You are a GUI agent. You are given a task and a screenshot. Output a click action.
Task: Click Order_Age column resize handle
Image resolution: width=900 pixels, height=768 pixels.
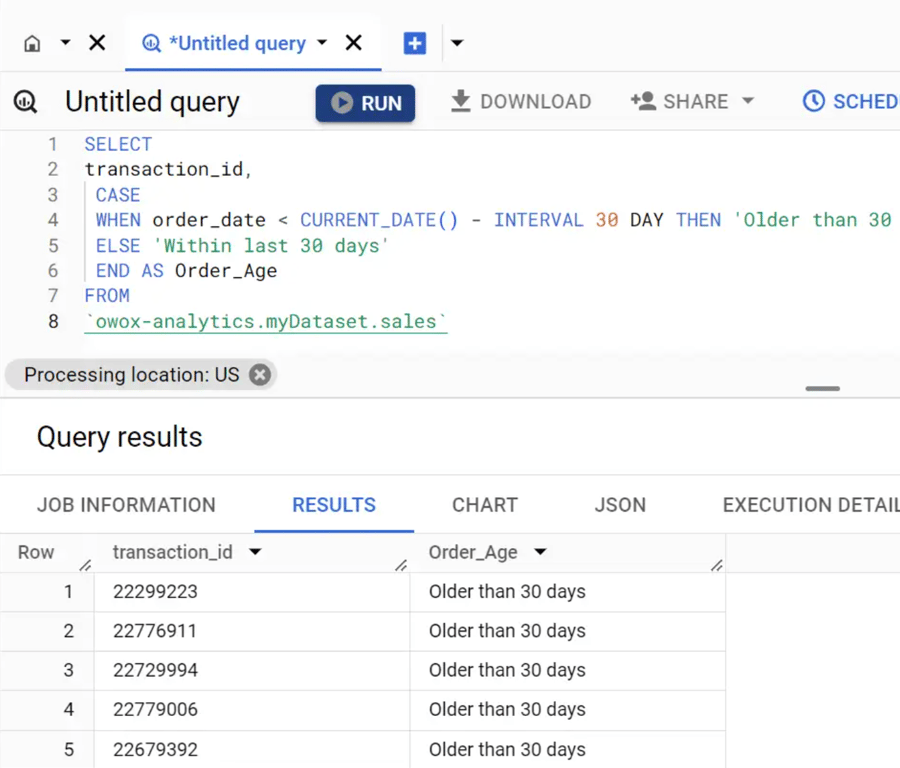coord(717,565)
